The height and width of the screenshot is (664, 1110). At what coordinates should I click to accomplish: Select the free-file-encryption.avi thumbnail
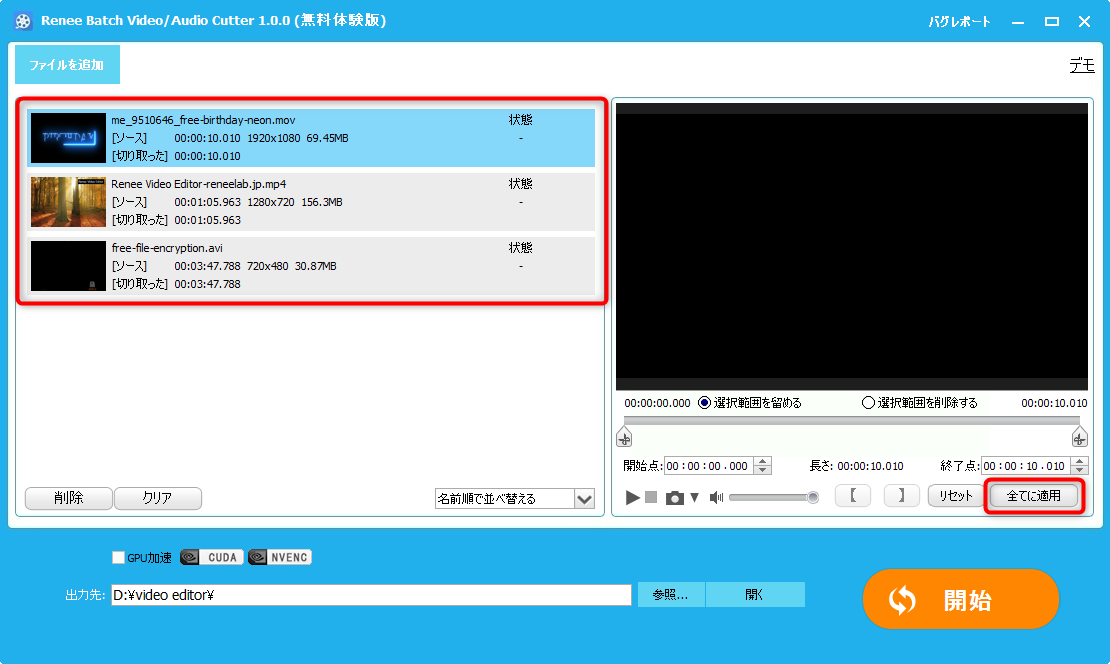click(68, 266)
